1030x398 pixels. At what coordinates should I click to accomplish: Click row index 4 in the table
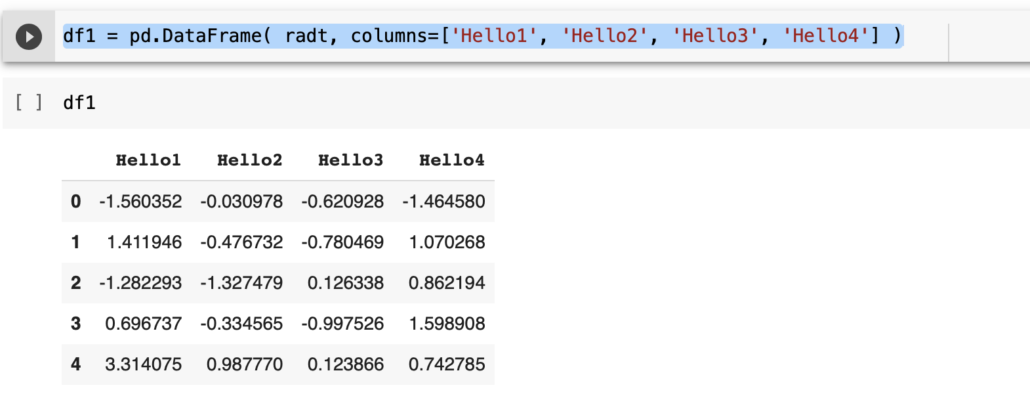point(76,365)
